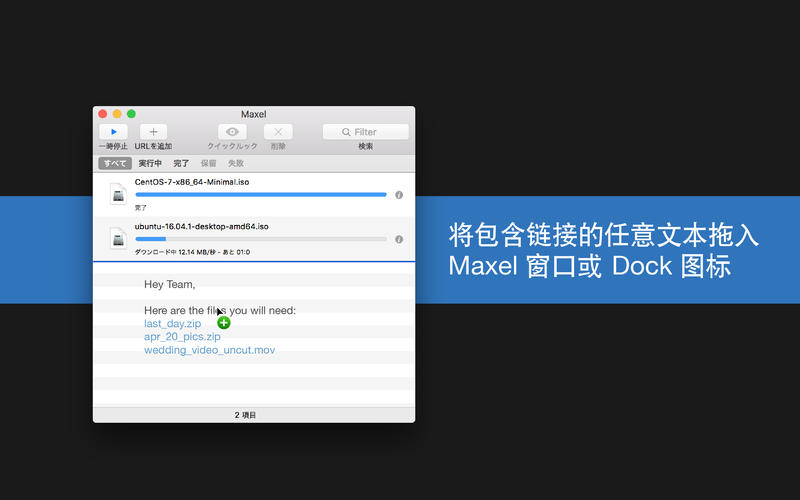Click the Maxel window title

(x=254, y=114)
